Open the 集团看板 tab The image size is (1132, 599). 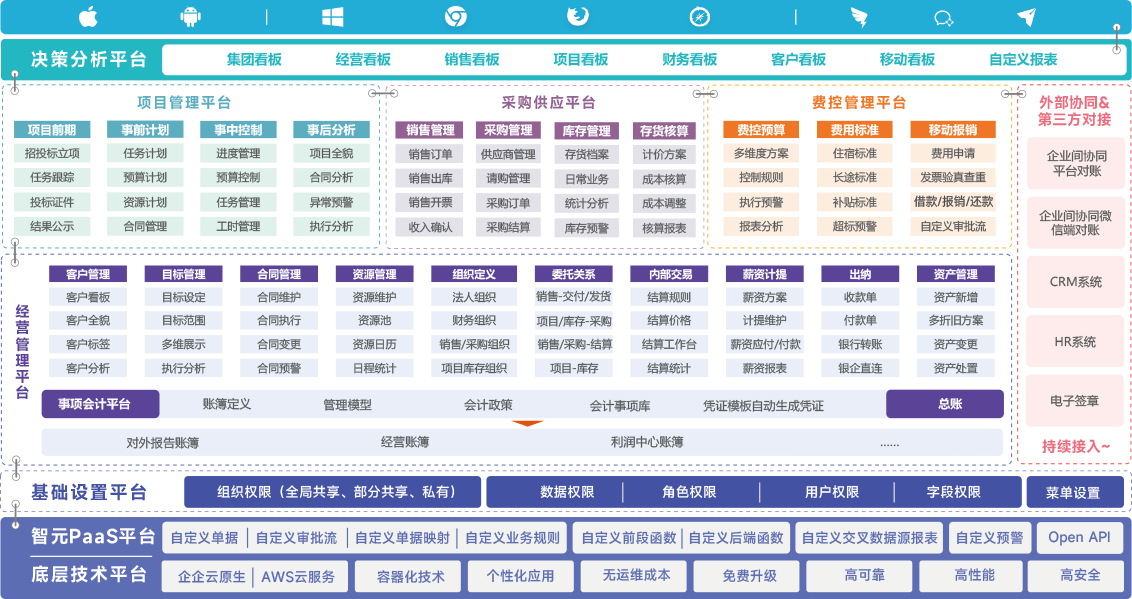(254, 59)
